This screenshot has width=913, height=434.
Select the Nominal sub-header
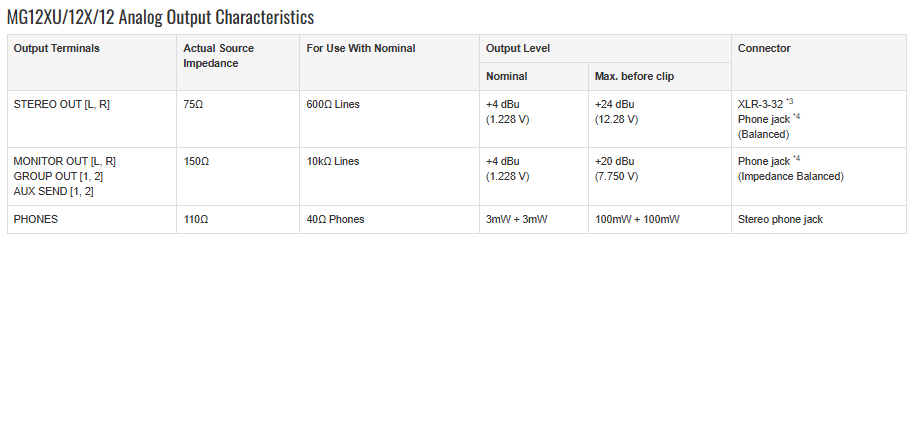(x=534, y=76)
